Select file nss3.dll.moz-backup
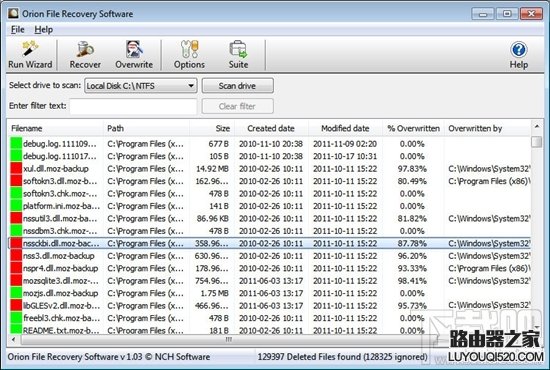Viewport: 550px width, 370px height. click(x=59, y=256)
